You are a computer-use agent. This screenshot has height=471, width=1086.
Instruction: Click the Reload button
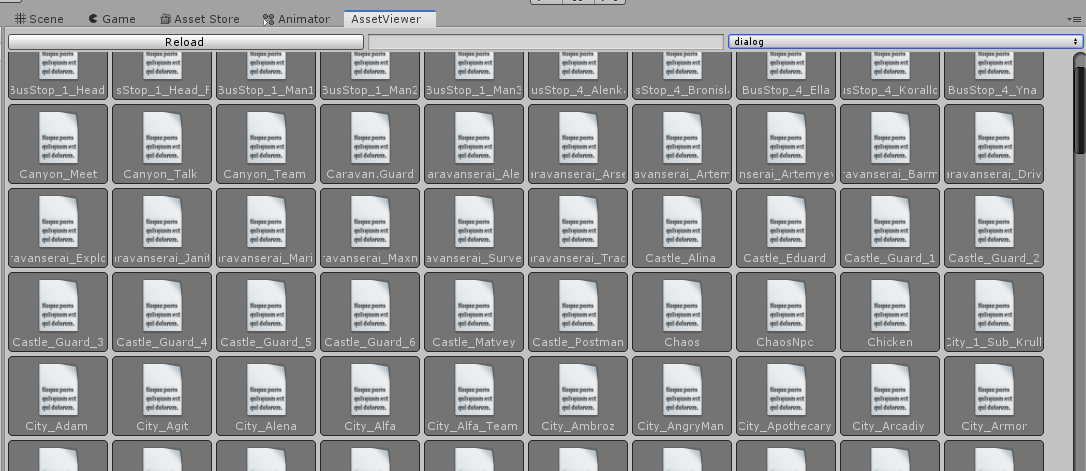pos(185,42)
